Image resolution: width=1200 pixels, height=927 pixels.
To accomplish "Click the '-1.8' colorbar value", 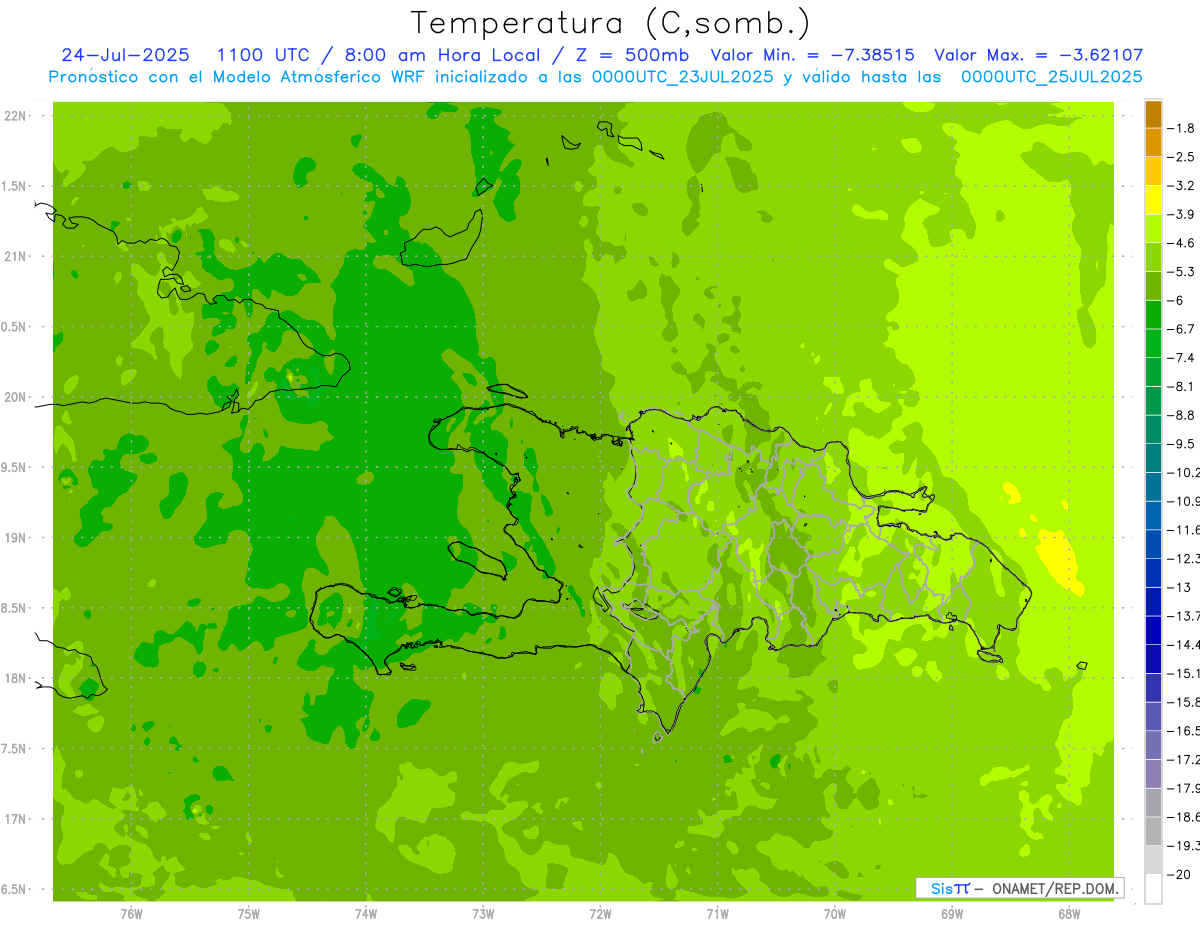I will point(1182,128).
